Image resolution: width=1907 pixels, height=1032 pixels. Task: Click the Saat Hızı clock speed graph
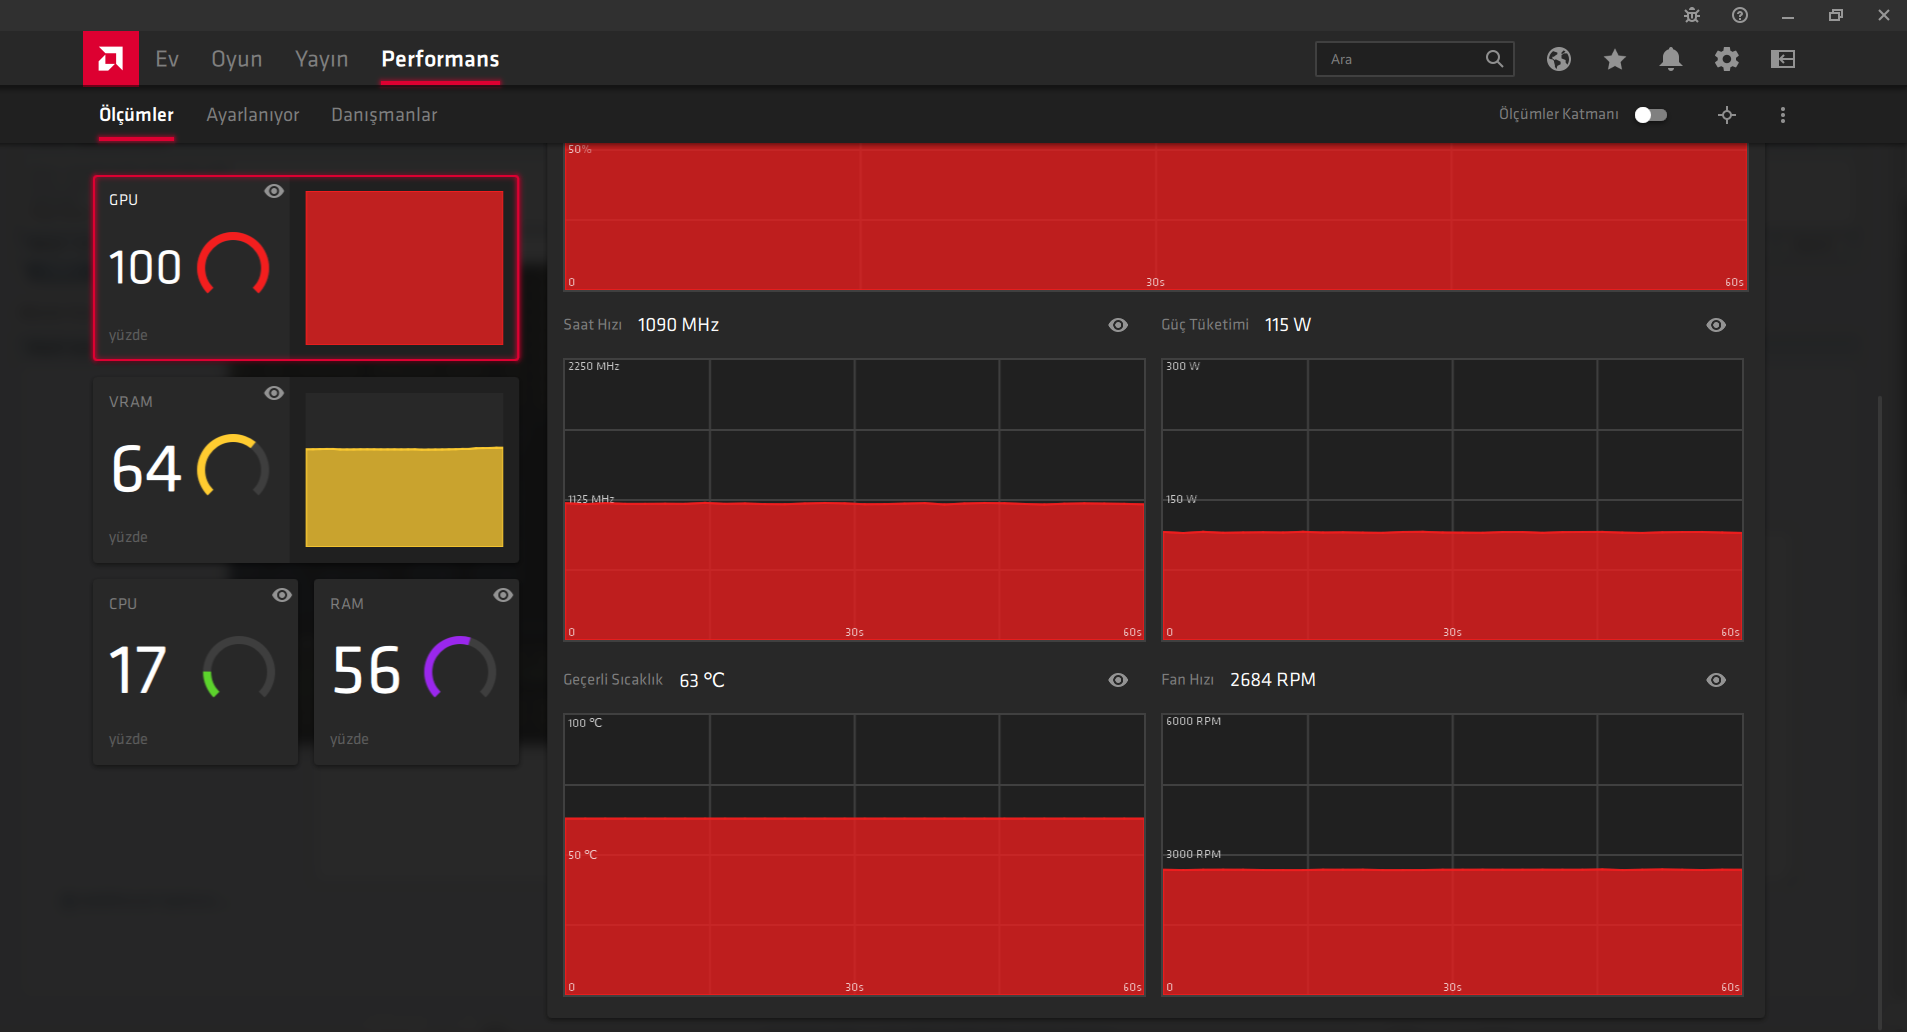point(854,500)
